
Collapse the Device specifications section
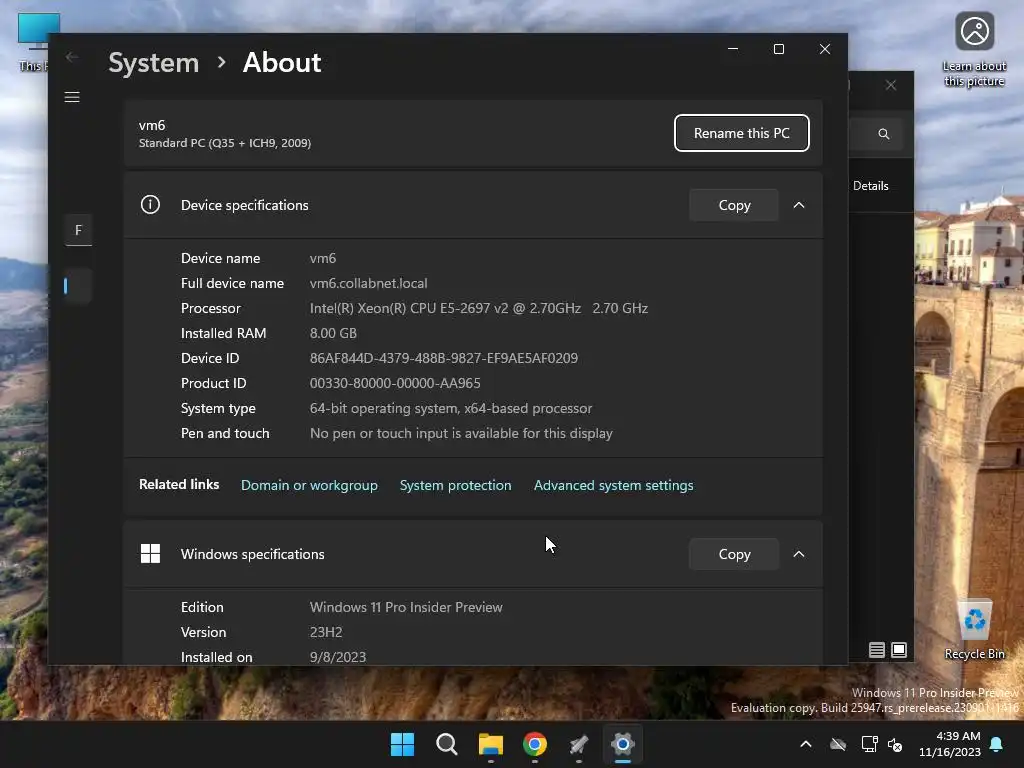(799, 205)
